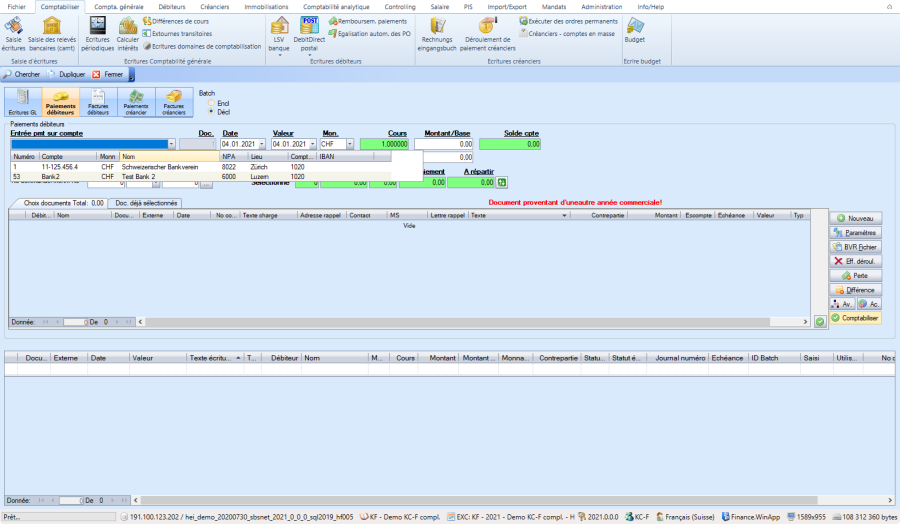Expand the LSV banque dropdown menu
900x524 pixels.
coord(279,54)
